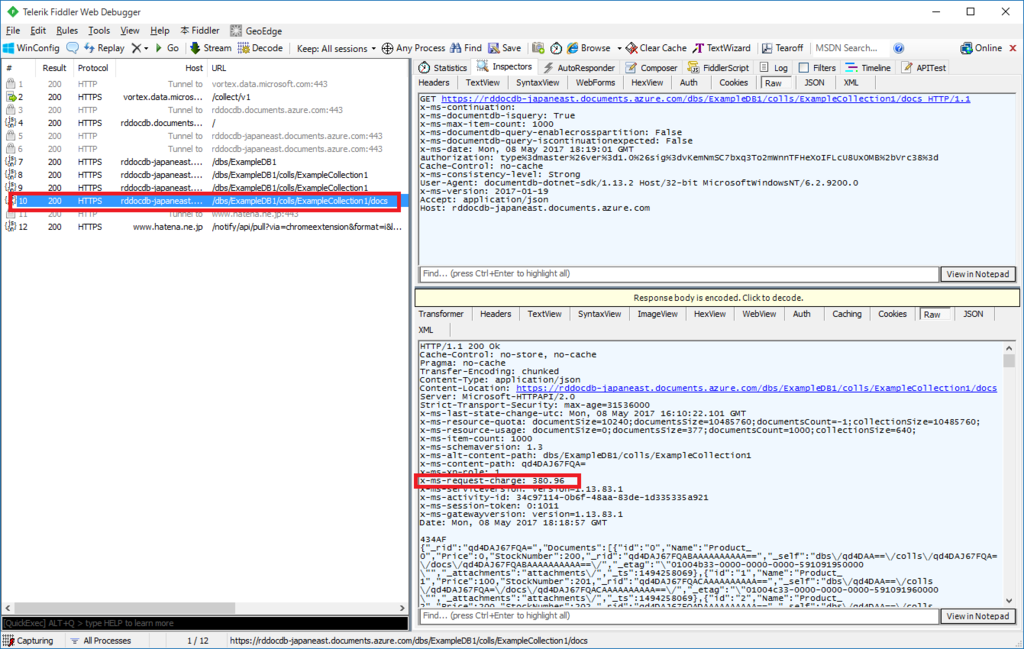Replay the selected session
1024x649 pixels.
104,48
